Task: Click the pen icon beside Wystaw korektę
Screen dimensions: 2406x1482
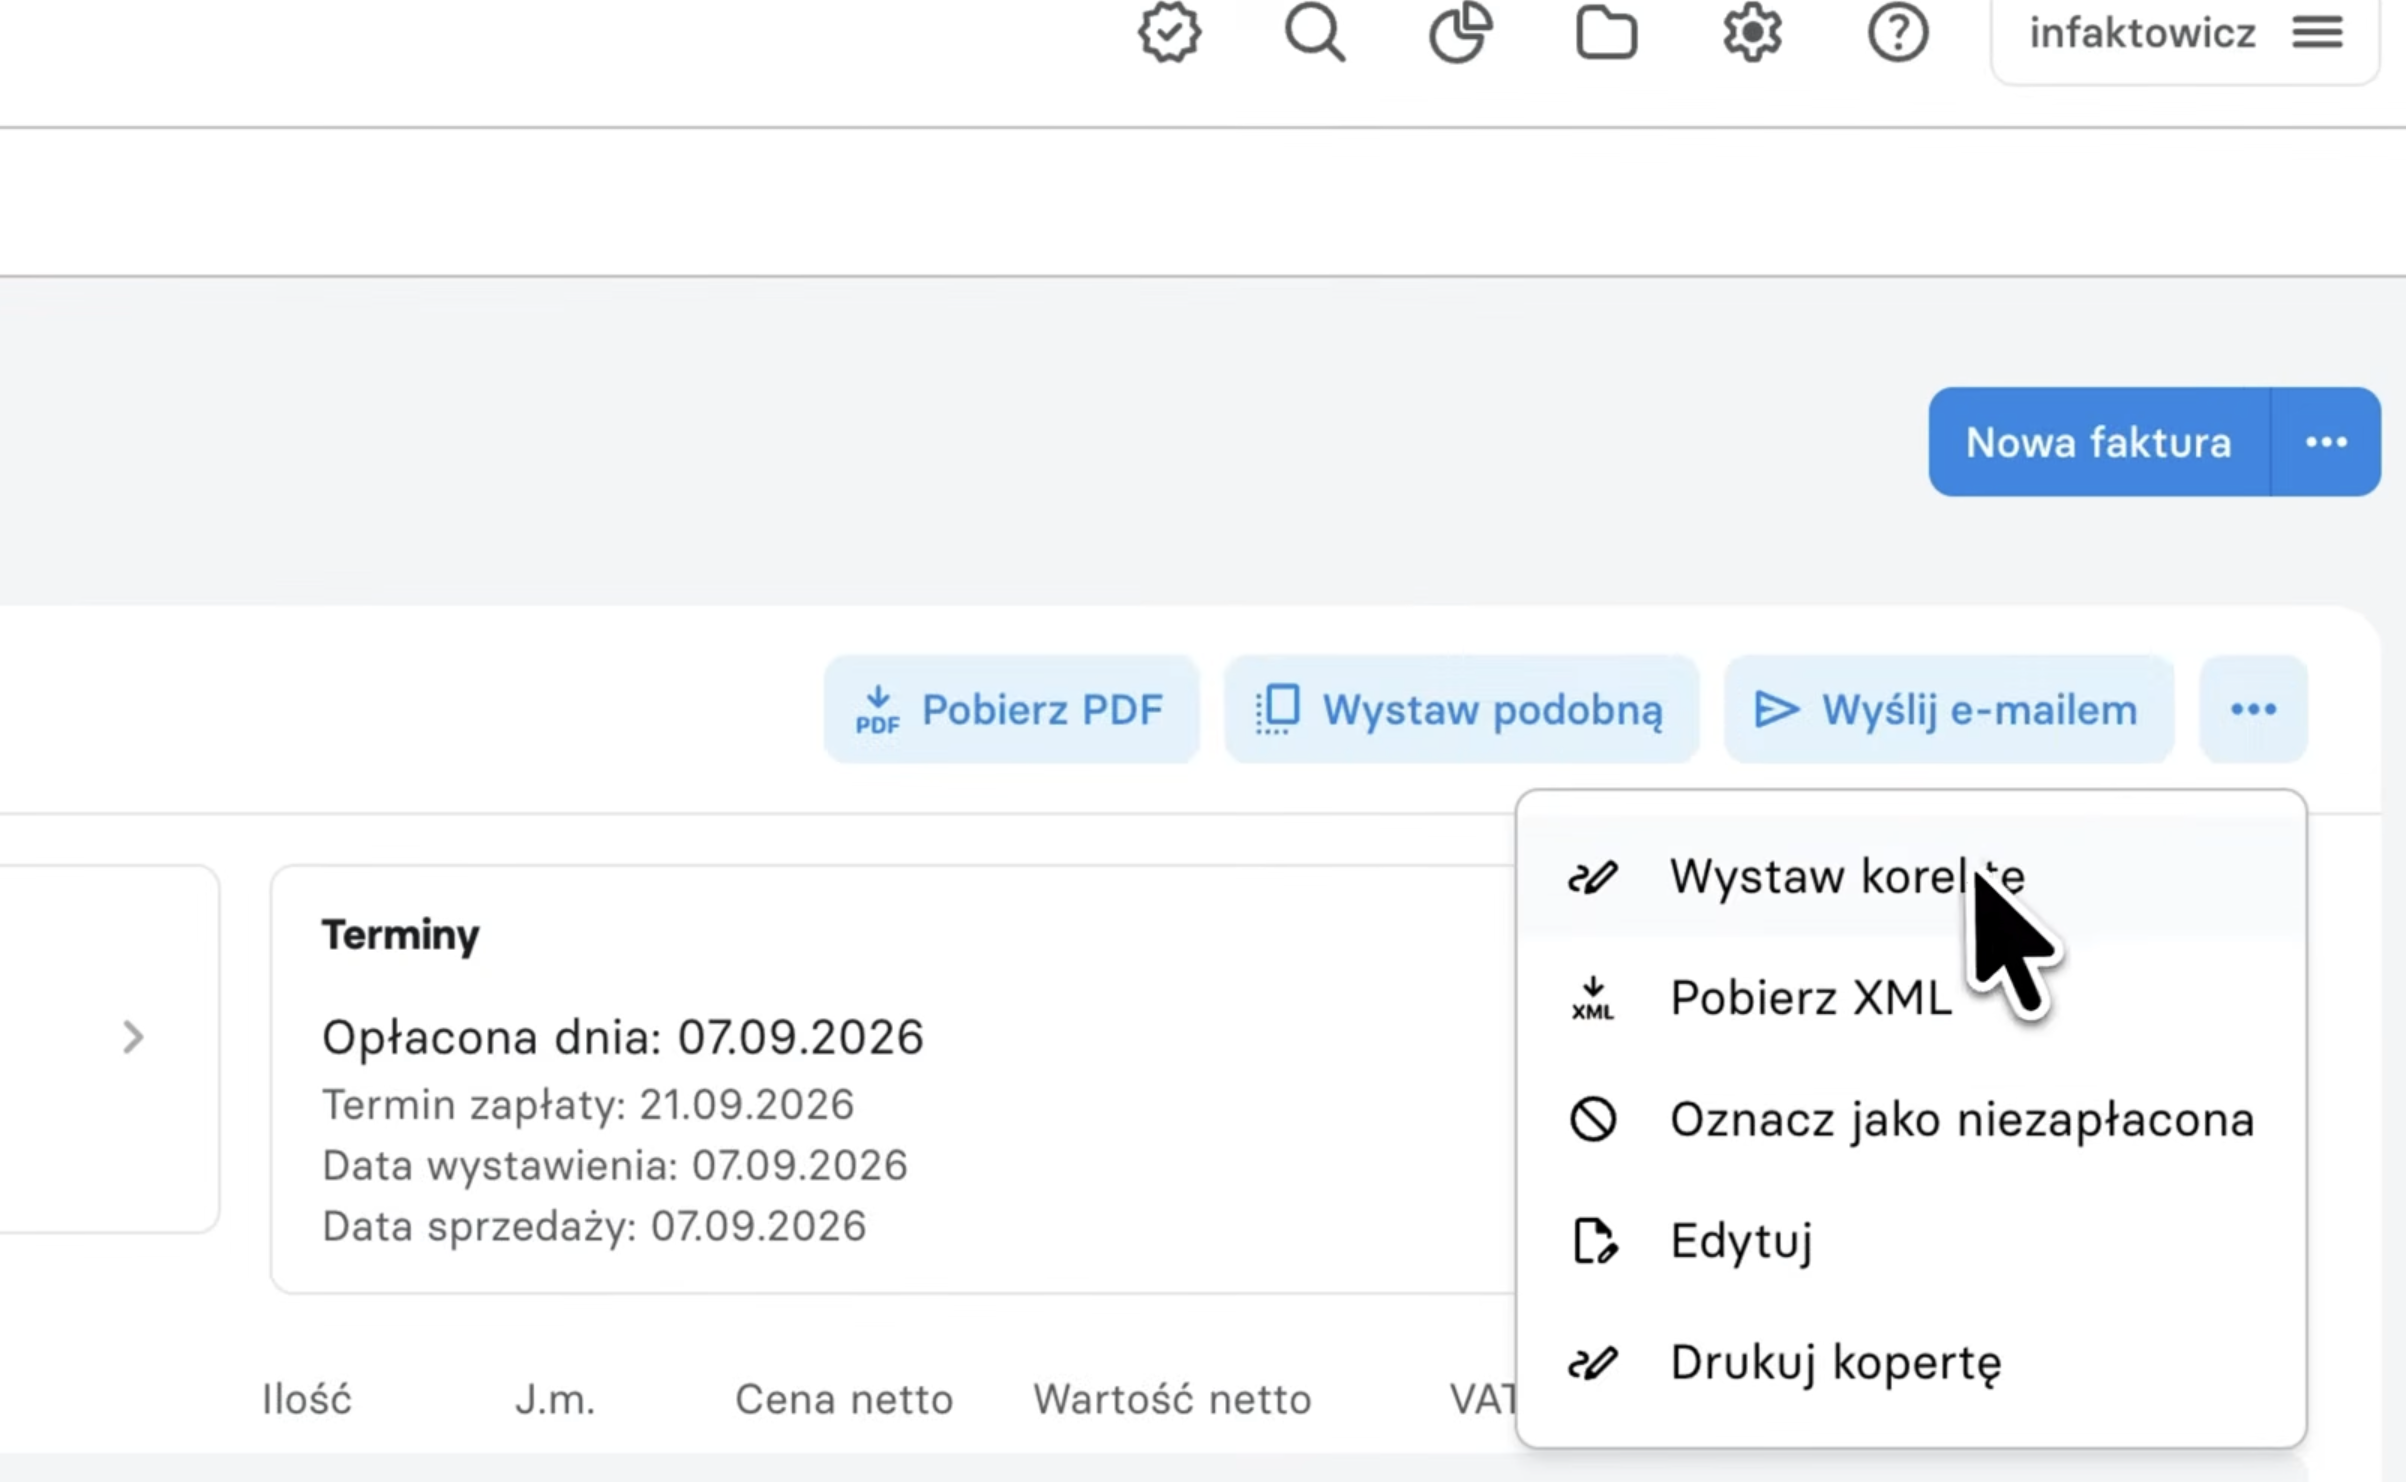Action: click(x=1593, y=877)
